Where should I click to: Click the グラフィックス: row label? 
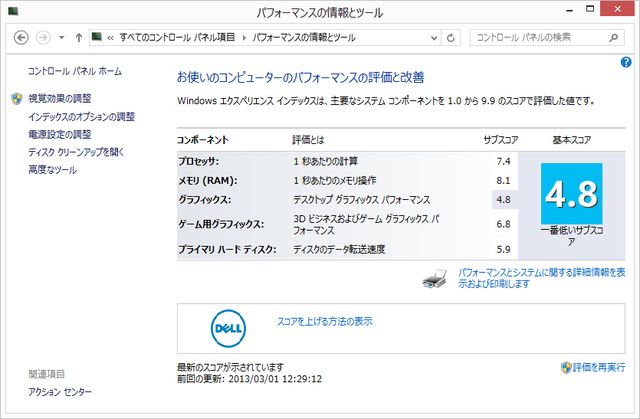click(204, 200)
